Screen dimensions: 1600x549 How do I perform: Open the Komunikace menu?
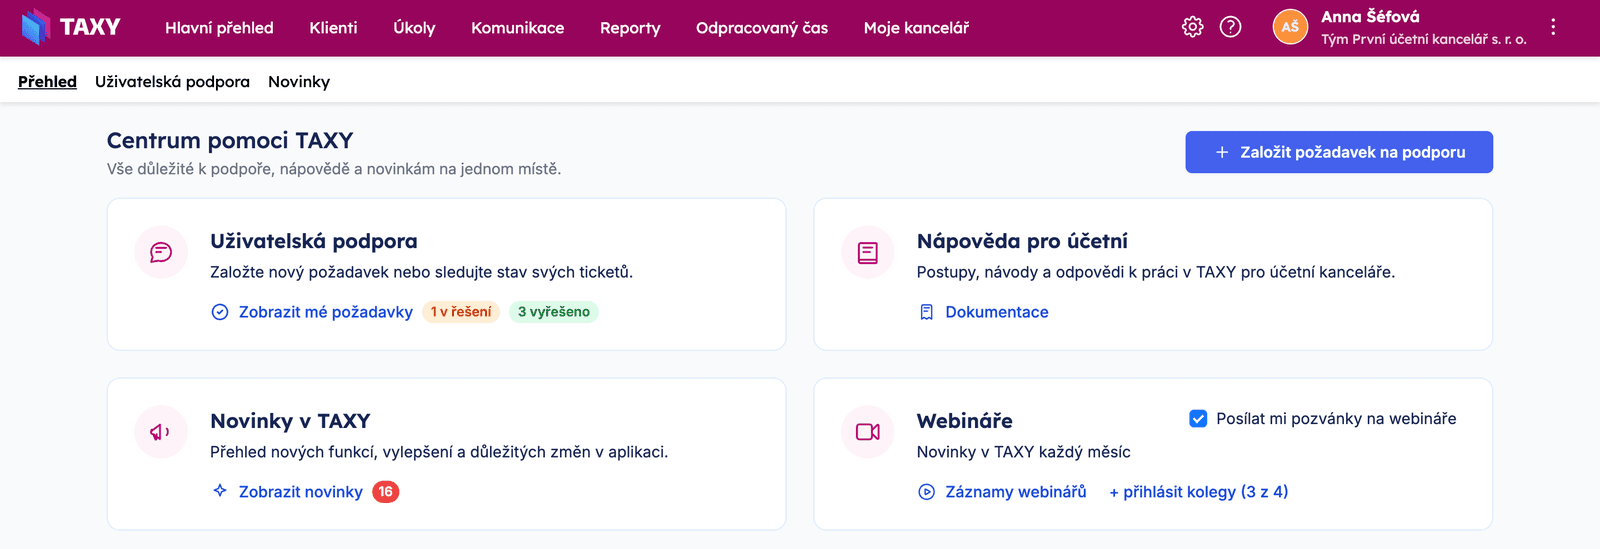click(x=518, y=28)
